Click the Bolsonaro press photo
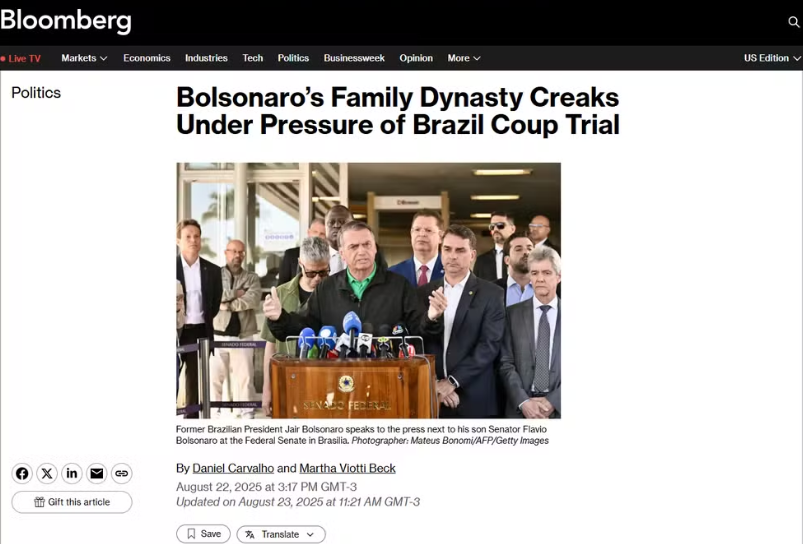This screenshot has height=544, width=803. tap(369, 290)
